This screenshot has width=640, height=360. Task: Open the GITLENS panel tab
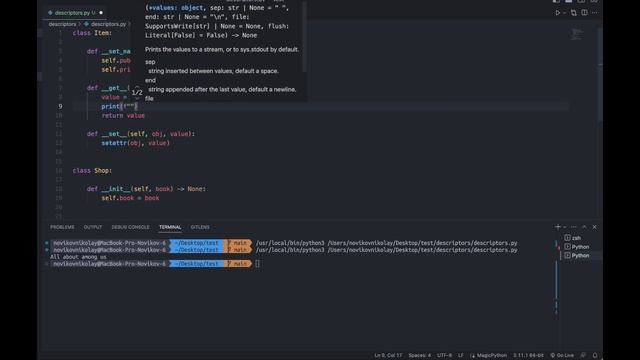tap(200, 227)
